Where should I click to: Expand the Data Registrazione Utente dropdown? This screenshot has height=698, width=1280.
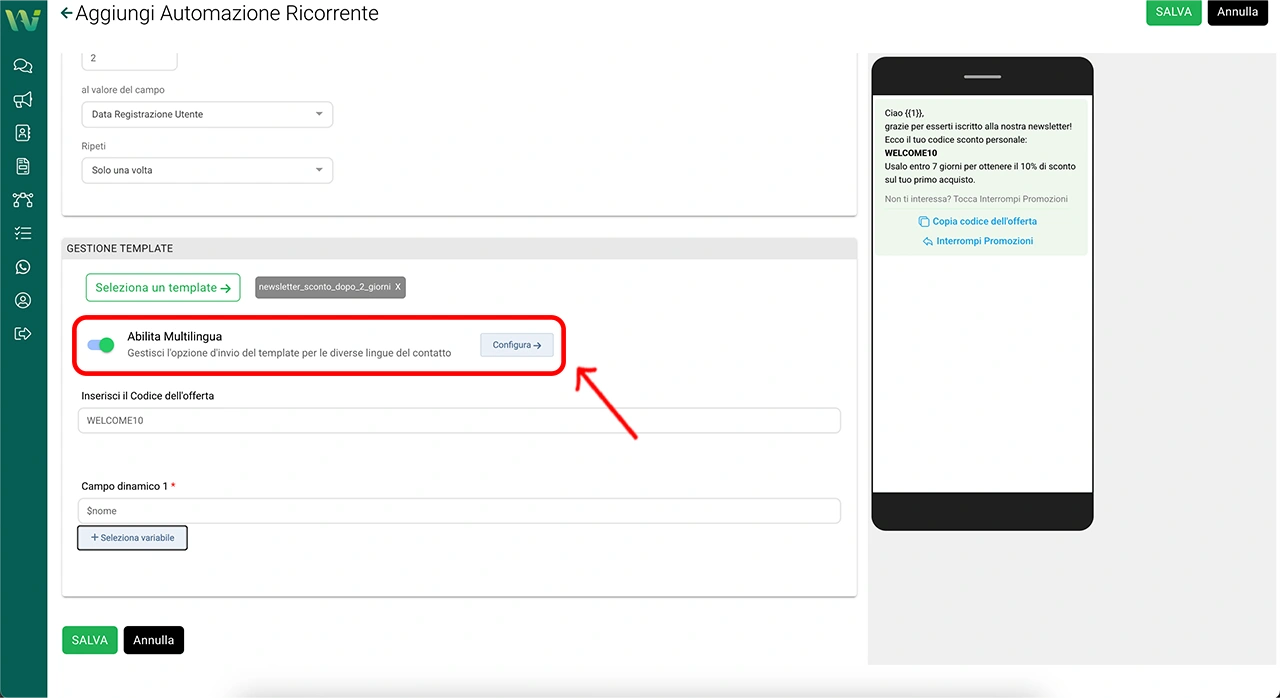[206, 114]
